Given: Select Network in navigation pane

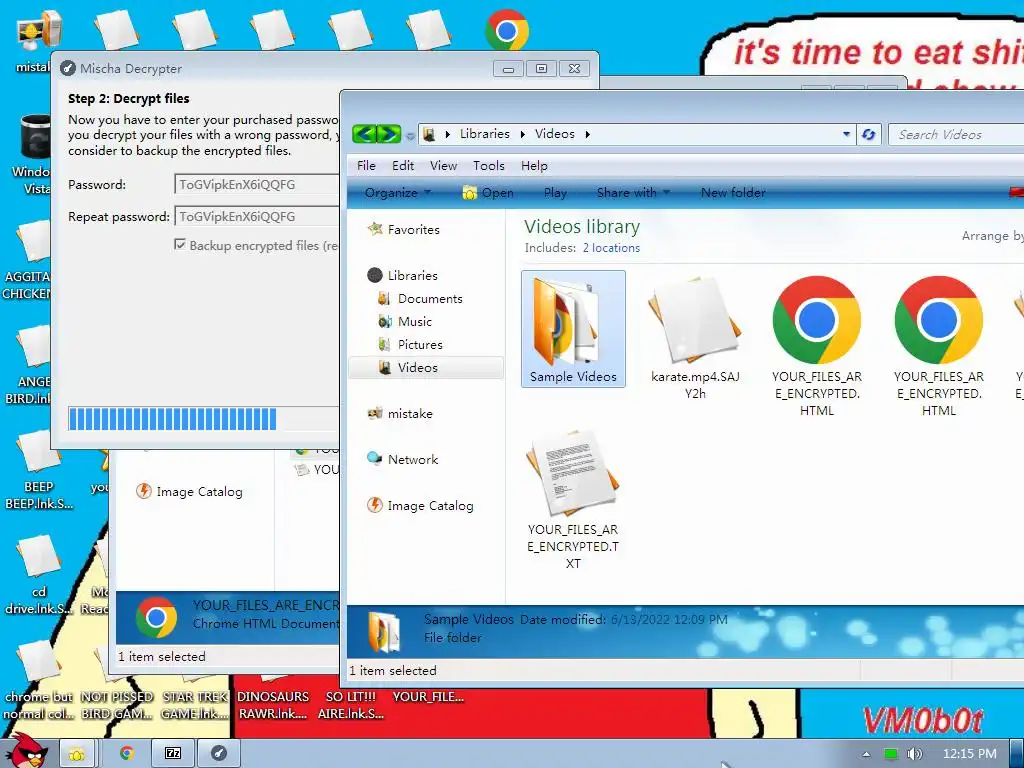Looking at the screenshot, I should pos(402,459).
